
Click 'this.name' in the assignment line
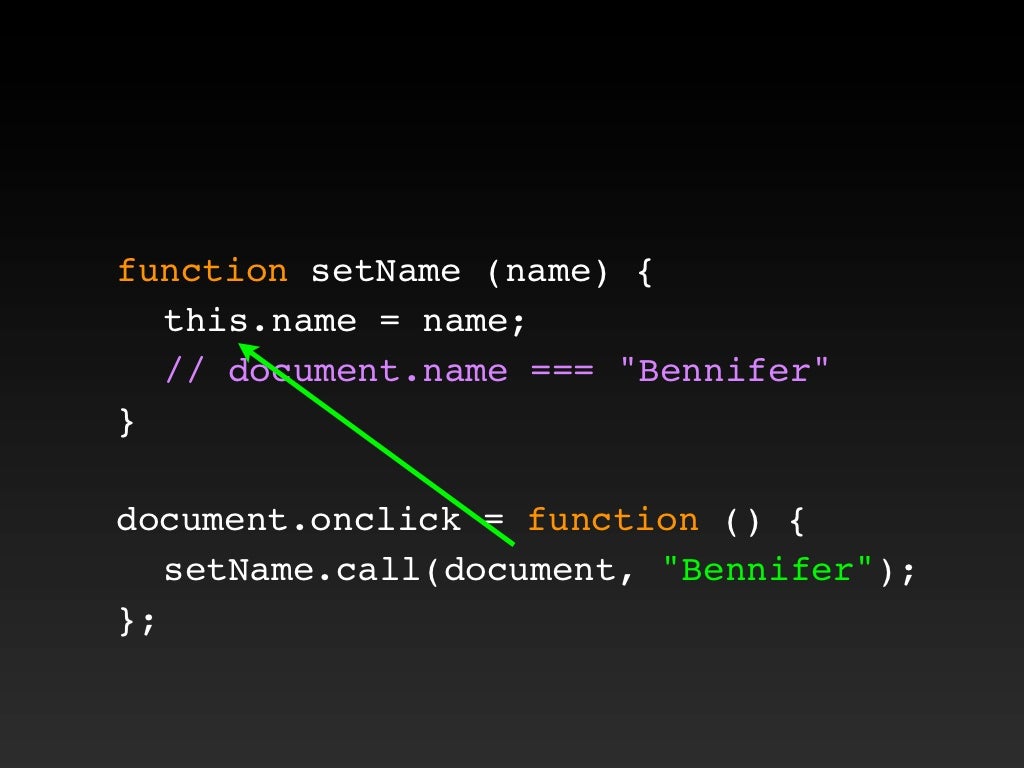click(260, 321)
